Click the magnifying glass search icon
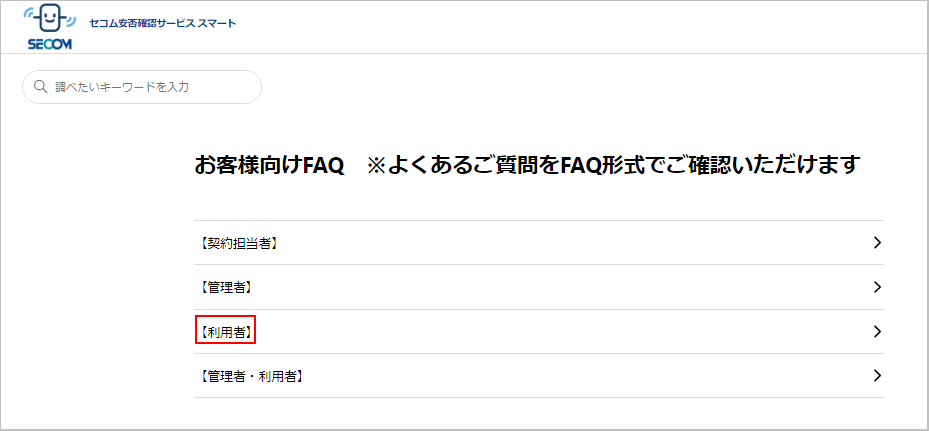This screenshot has width=929, height=431. click(40, 87)
